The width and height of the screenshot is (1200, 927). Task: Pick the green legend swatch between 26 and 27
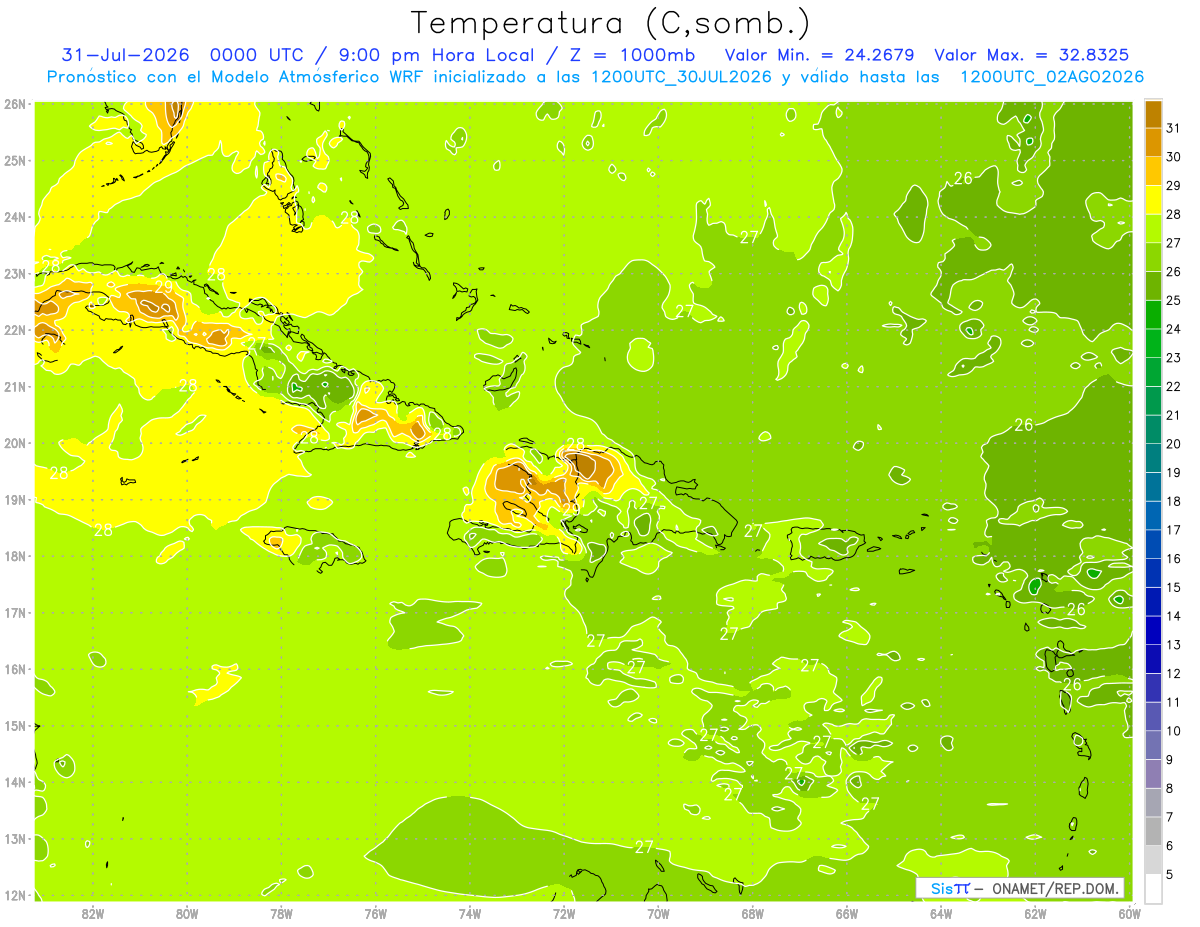(x=1153, y=257)
